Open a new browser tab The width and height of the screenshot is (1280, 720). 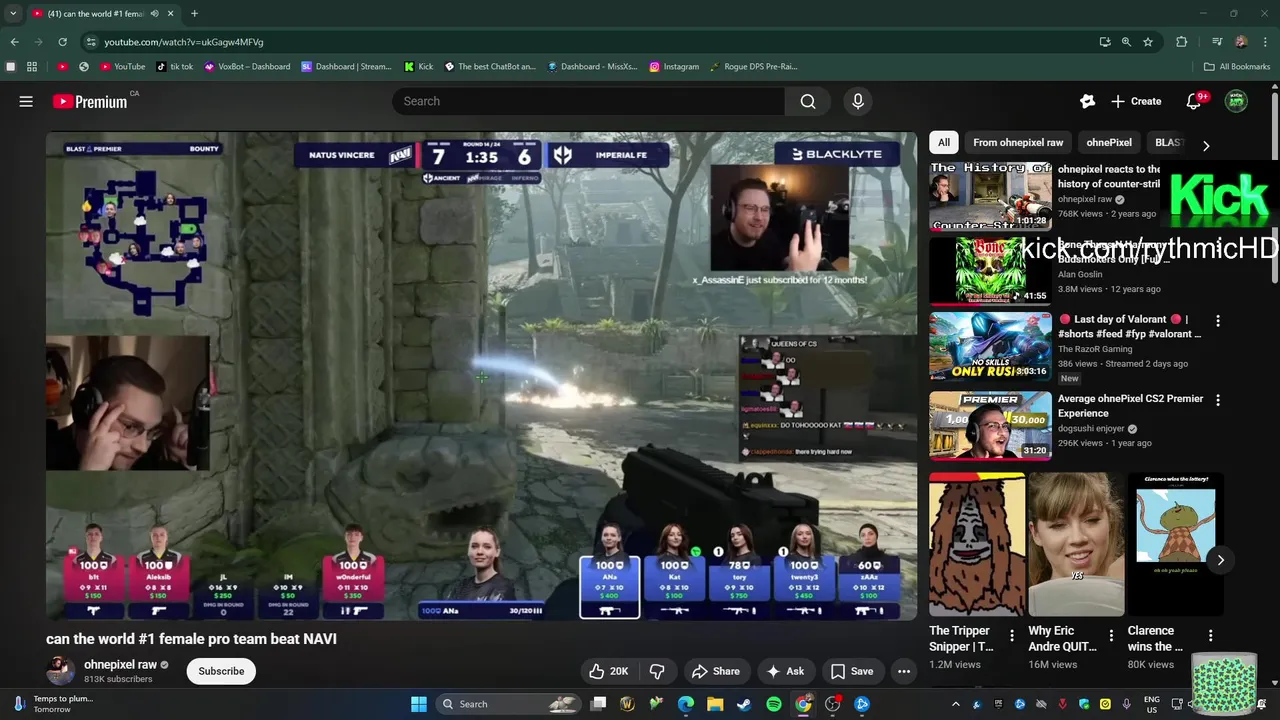tap(194, 14)
